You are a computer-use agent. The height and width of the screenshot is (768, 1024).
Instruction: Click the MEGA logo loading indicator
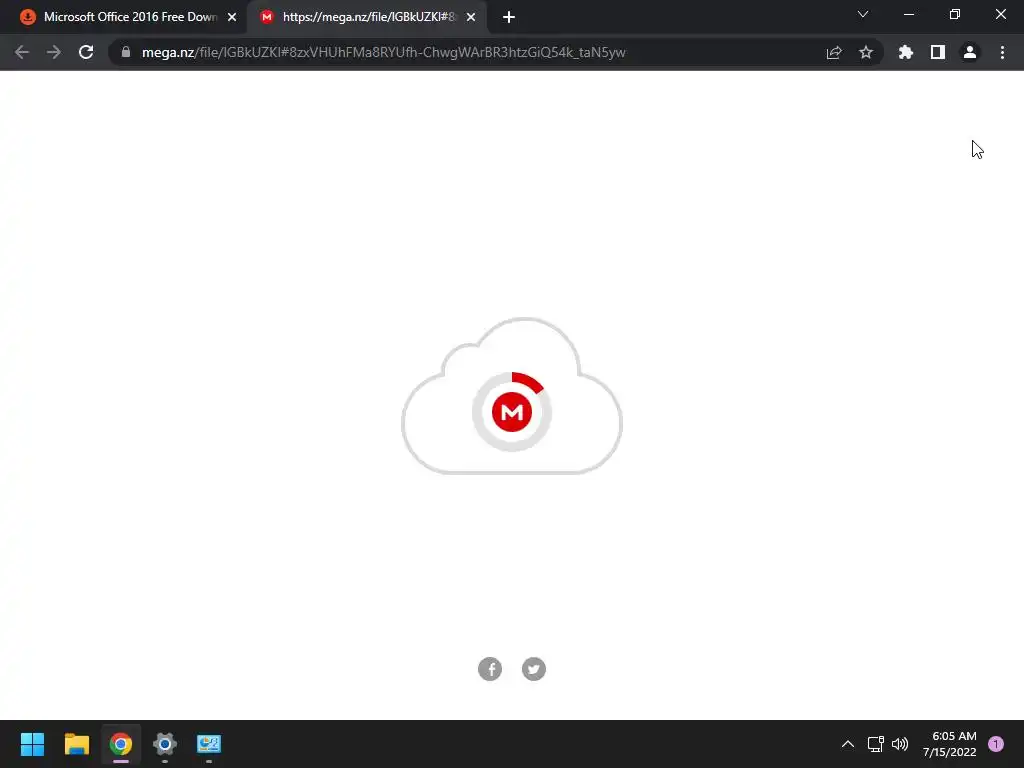[x=512, y=412]
